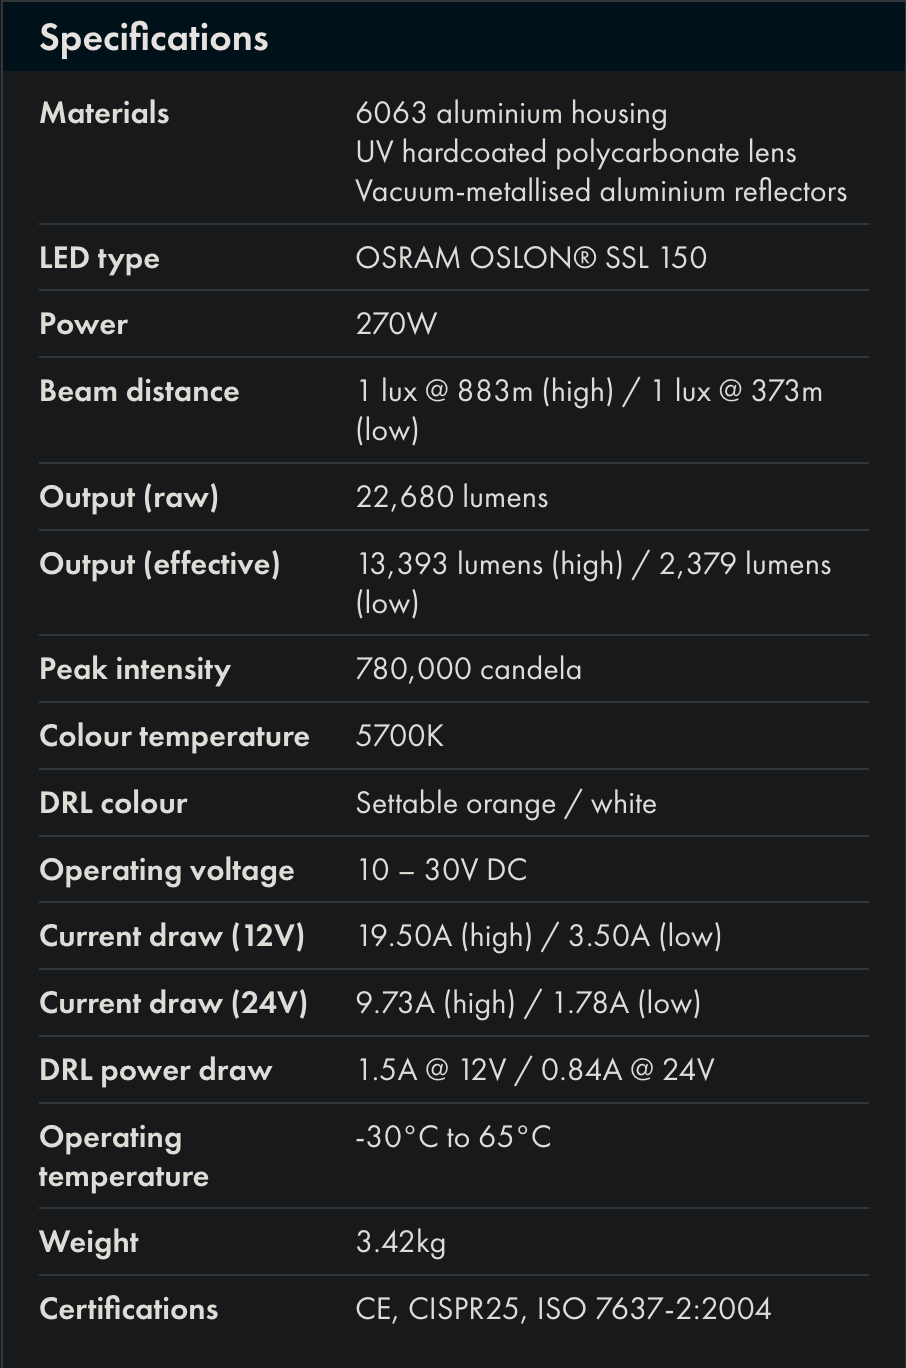Click the 270W power value

click(x=396, y=324)
